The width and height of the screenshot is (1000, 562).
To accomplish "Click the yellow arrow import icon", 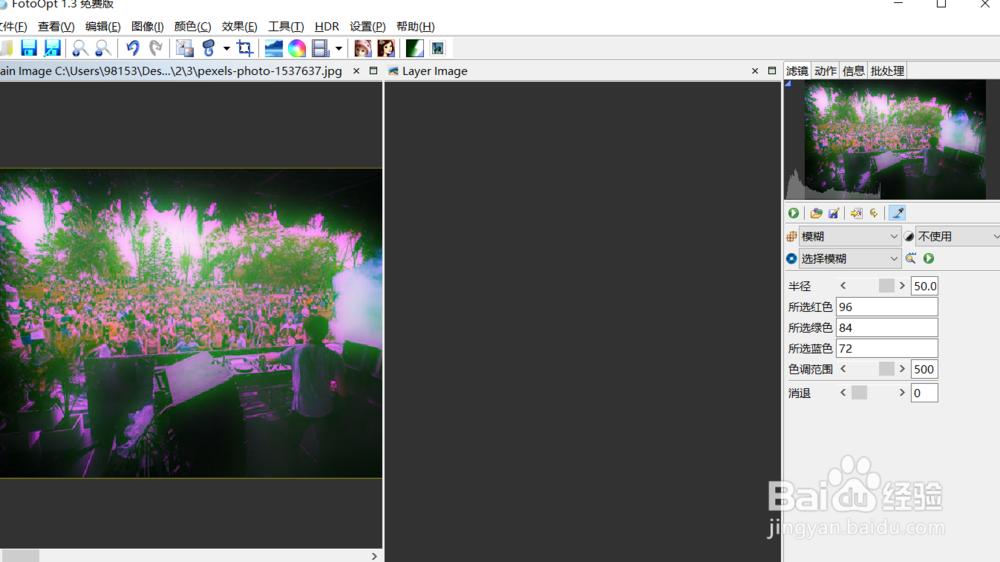I will pyautogui.click(x=857, y=213).
